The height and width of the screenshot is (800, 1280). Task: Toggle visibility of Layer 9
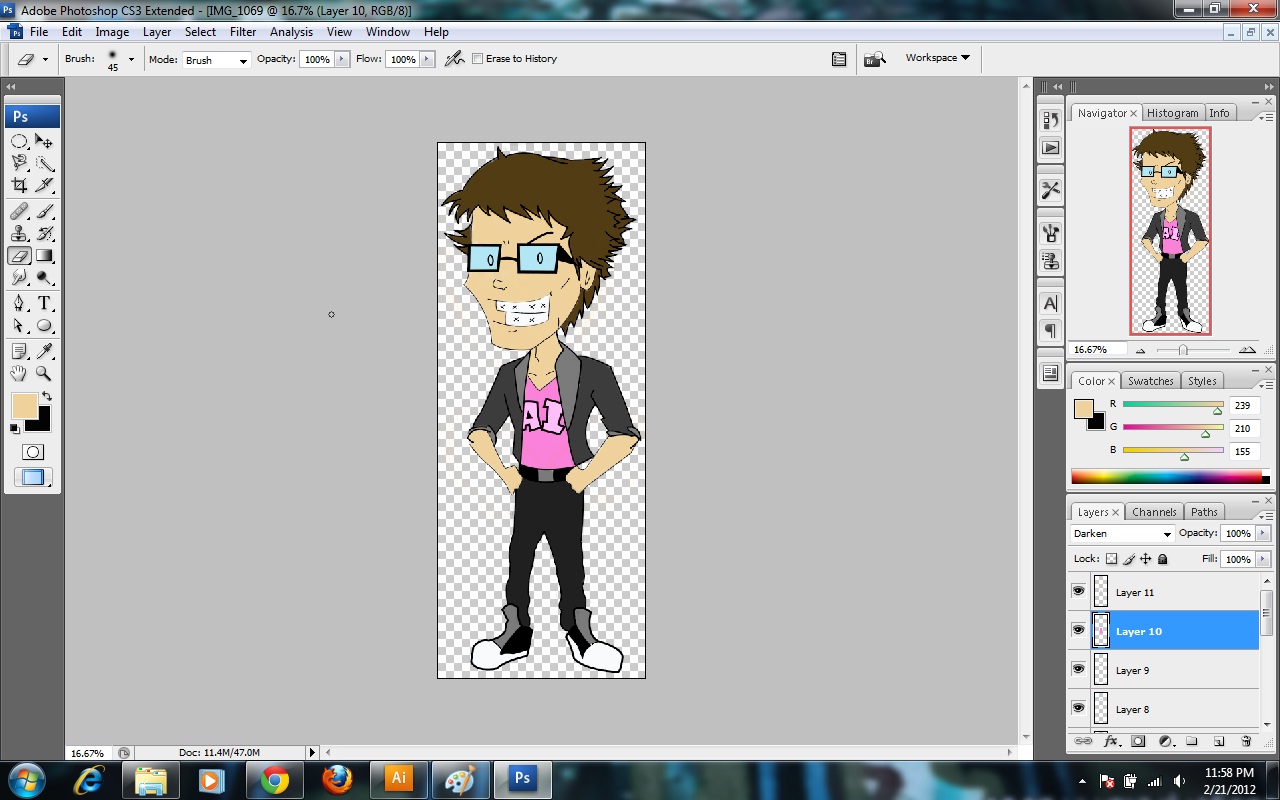(x=1078, y=669)
